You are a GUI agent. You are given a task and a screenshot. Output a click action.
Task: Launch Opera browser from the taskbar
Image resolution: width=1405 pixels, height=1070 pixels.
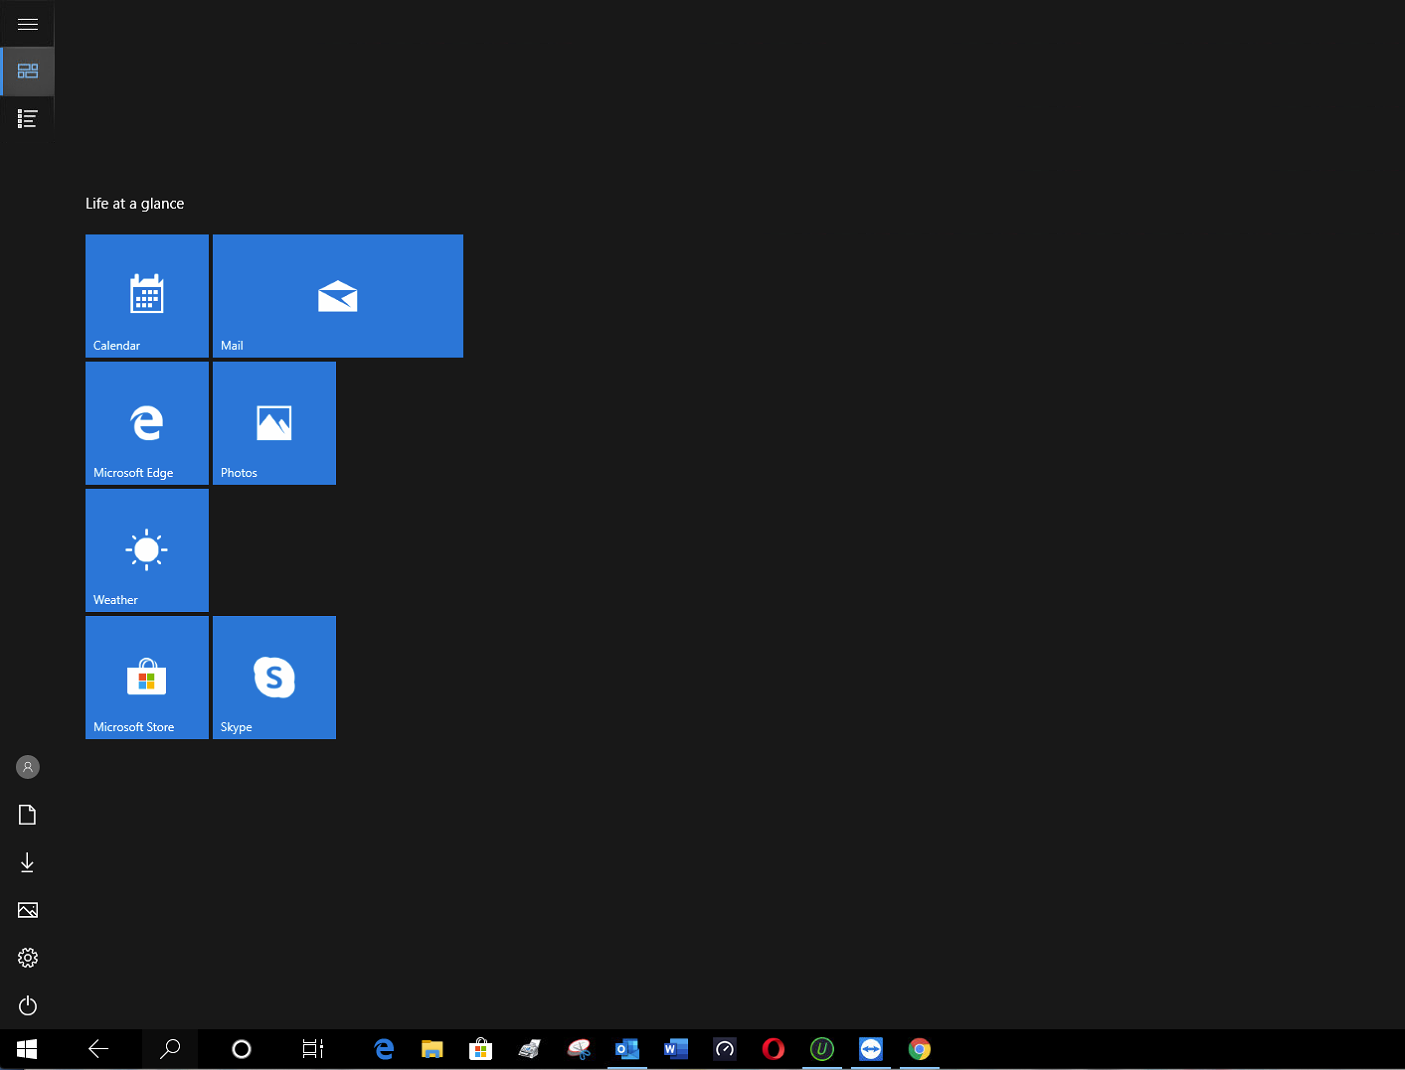pyautogui.click(x=772, y=1049)
